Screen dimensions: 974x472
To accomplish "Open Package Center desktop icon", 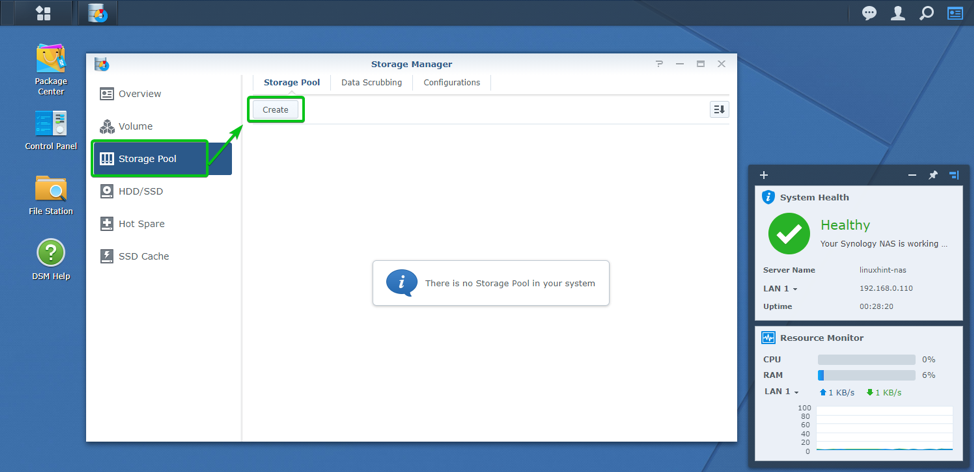I will coord(50,59).
